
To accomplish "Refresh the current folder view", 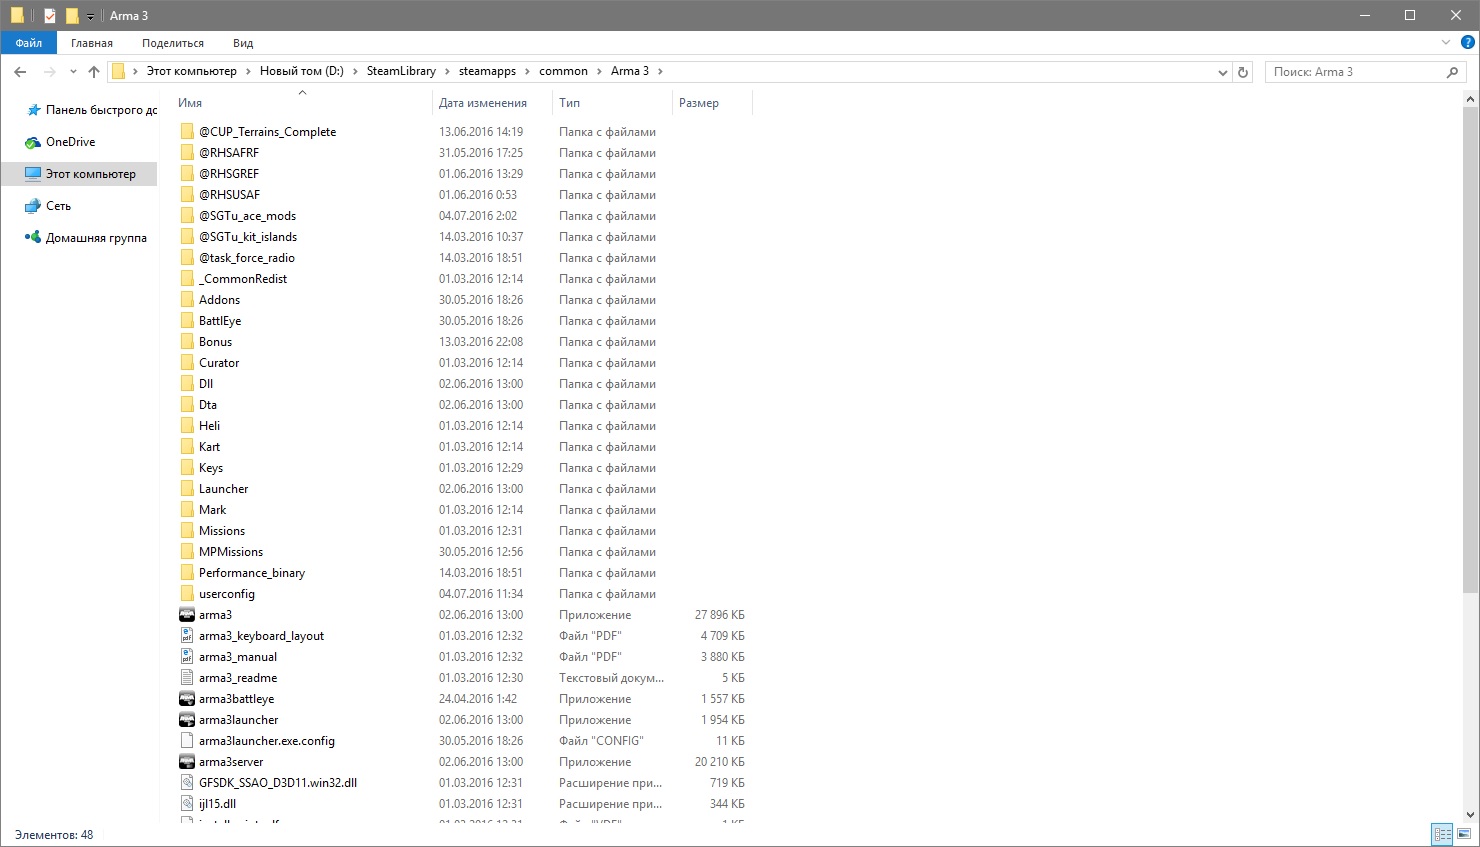I will [x=1243, y=72].
